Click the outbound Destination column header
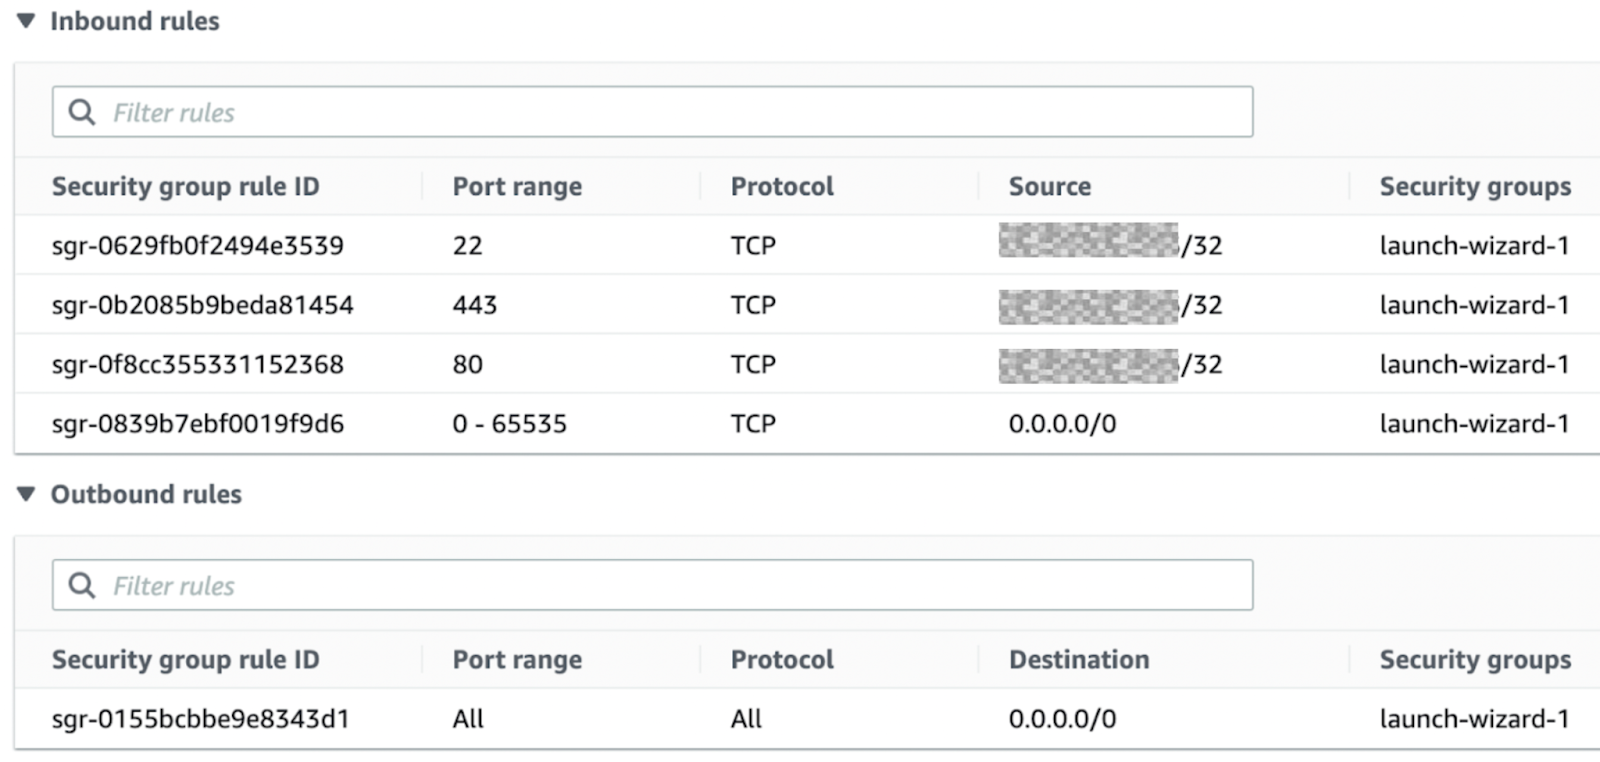Viewport: 1600px width, 762px height. pos(1079,660)
